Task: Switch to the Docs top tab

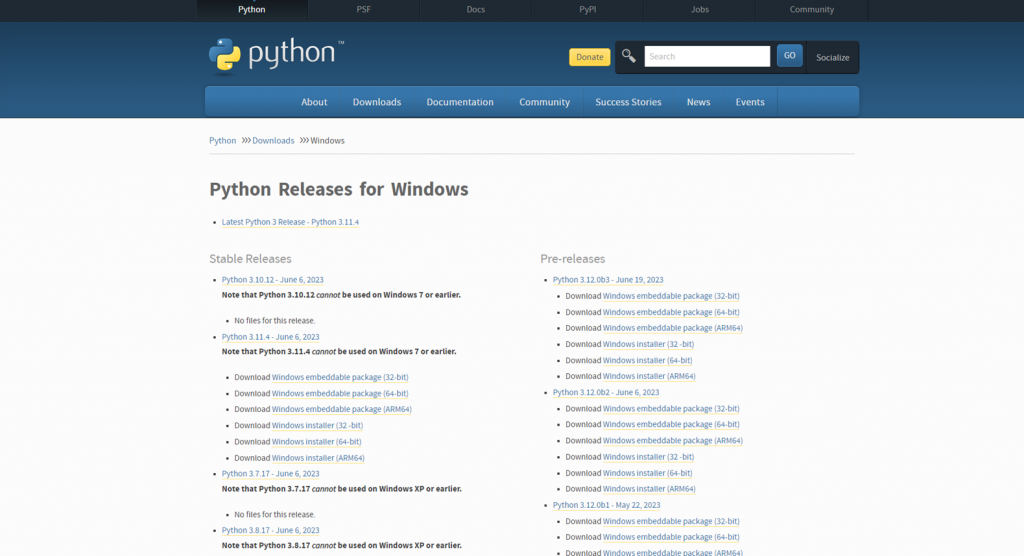Action: point(475,10)
